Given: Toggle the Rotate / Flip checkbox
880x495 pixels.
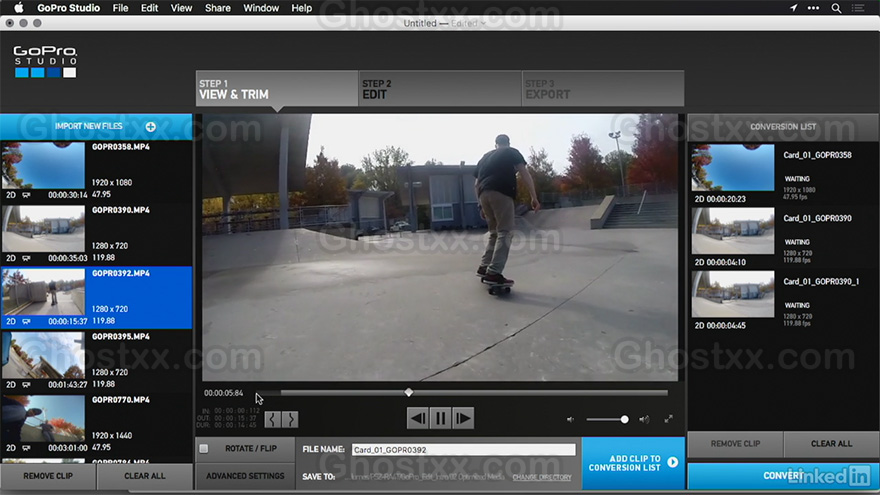Looking at the screenshot, I should point(204,448).
